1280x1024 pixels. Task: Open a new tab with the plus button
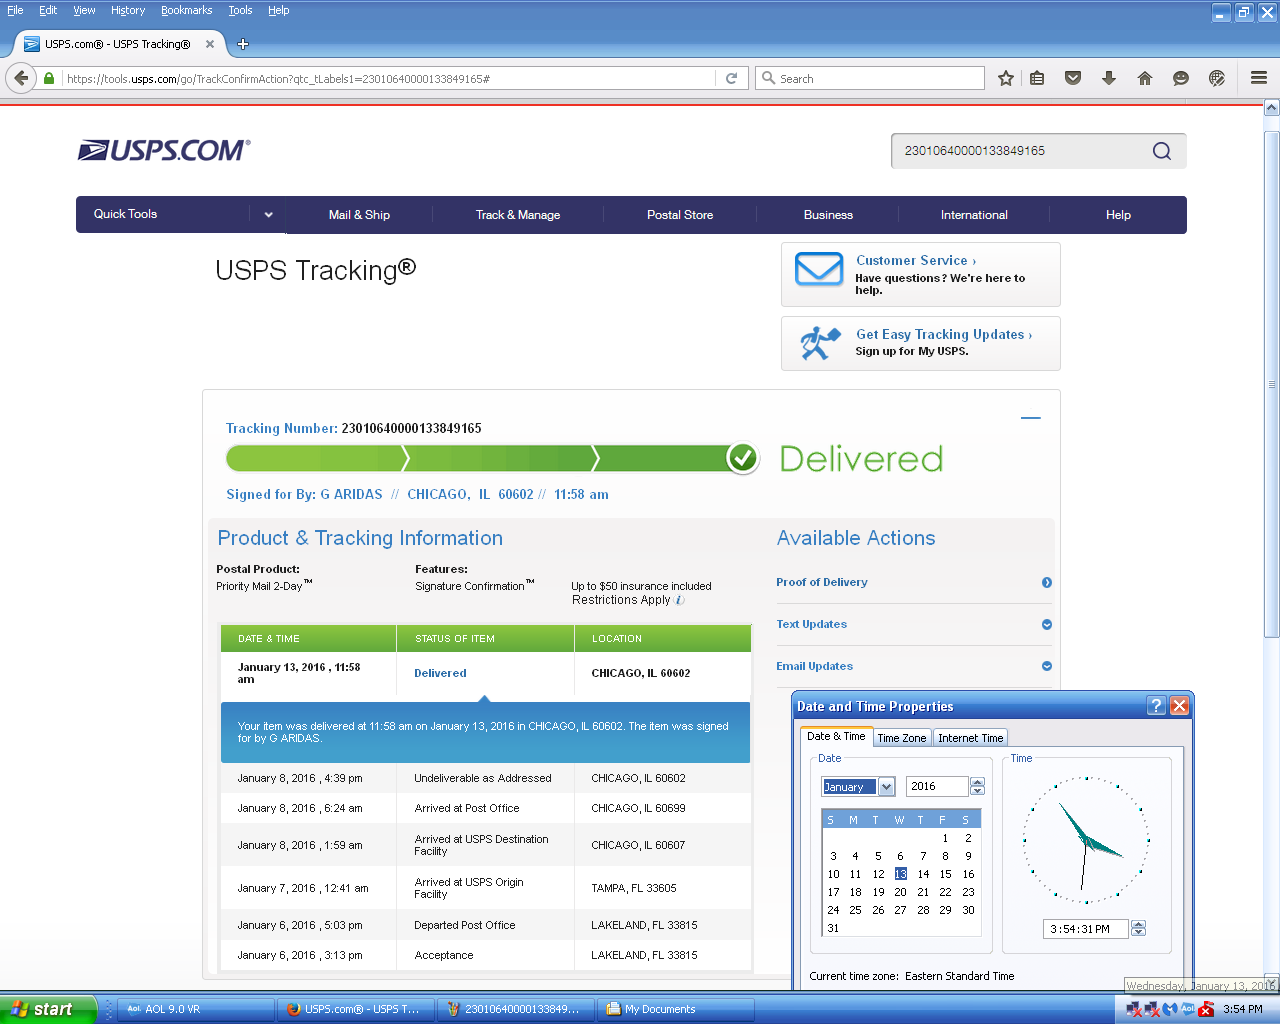[x=242, y=44]
